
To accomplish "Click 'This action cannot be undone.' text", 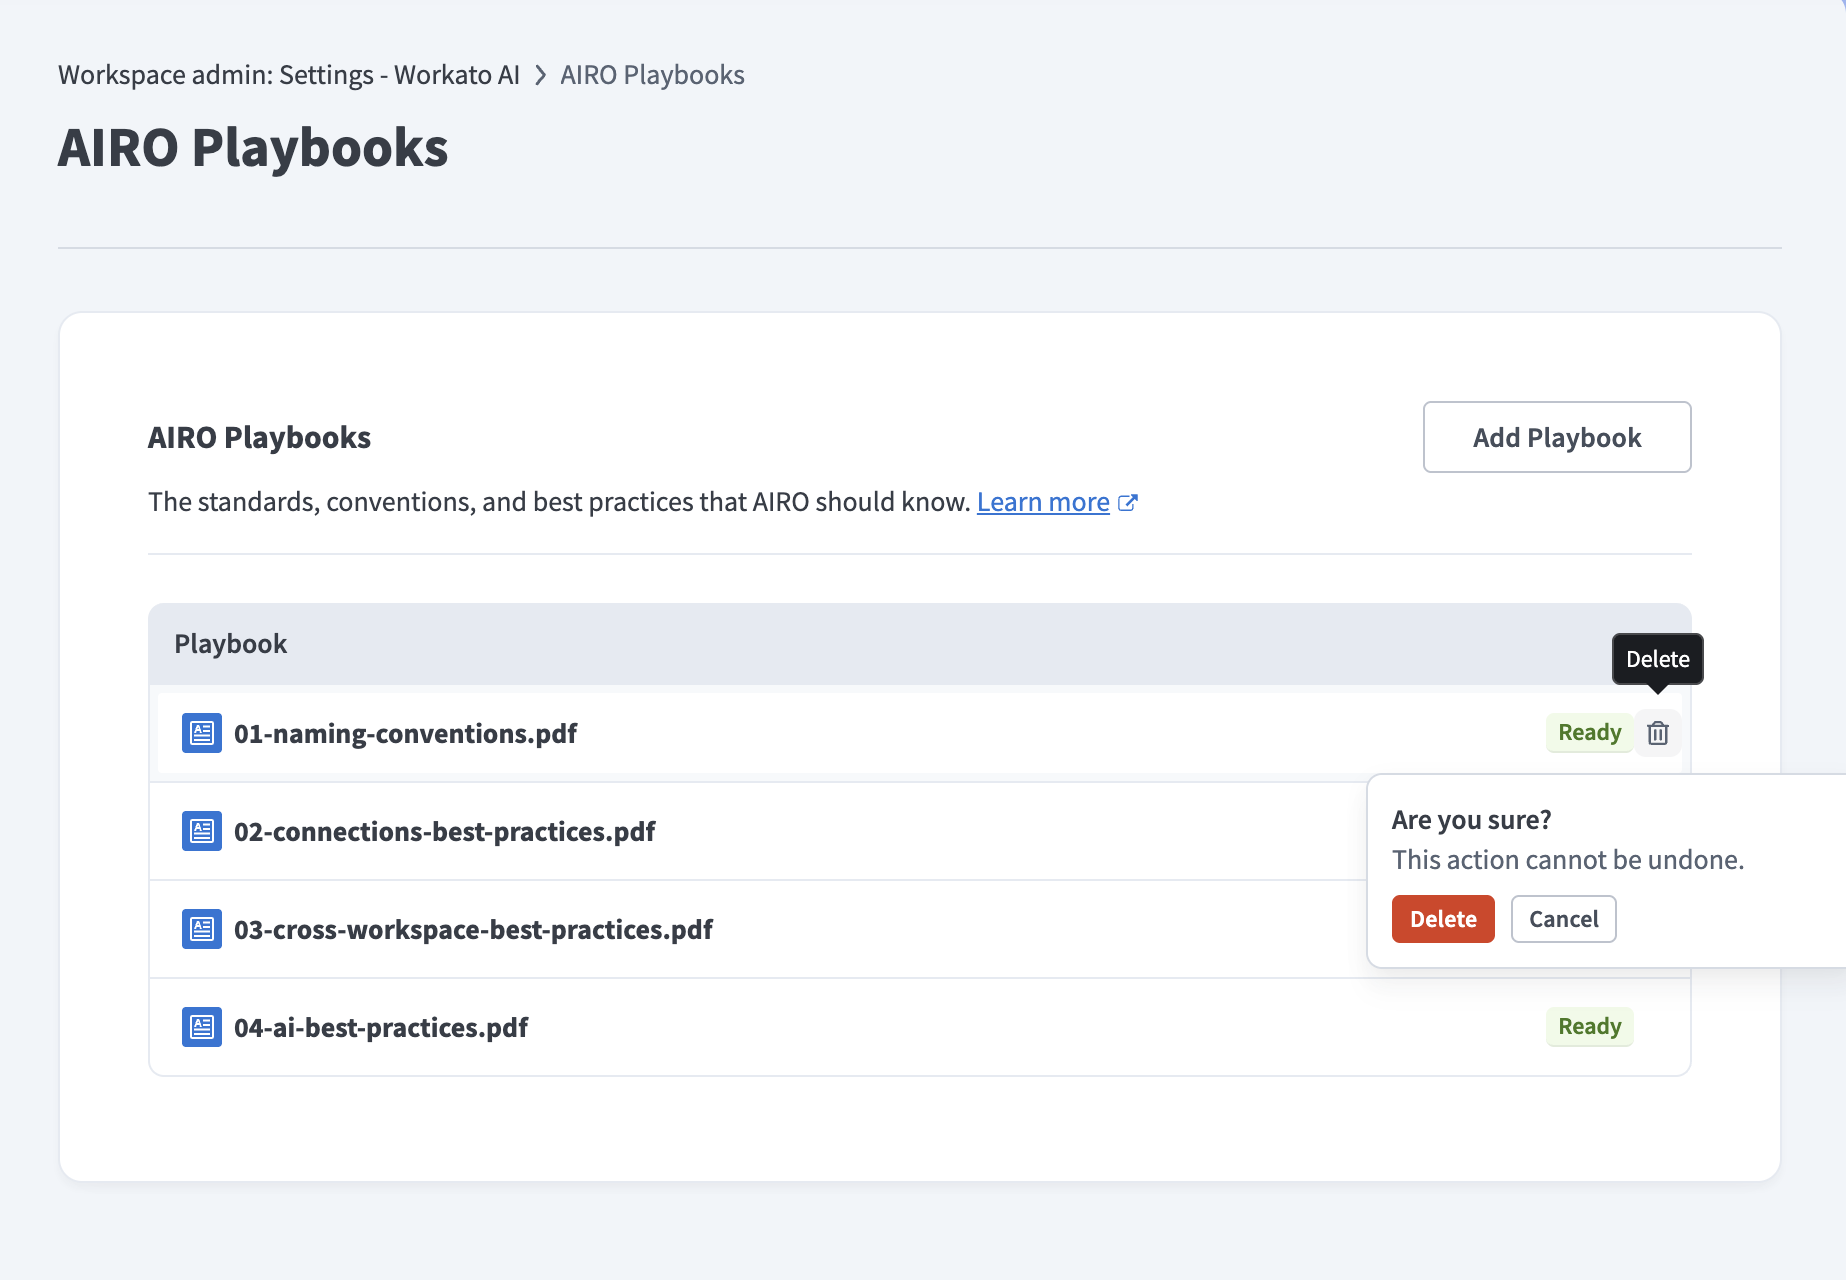I will [x=1568, y=860].
